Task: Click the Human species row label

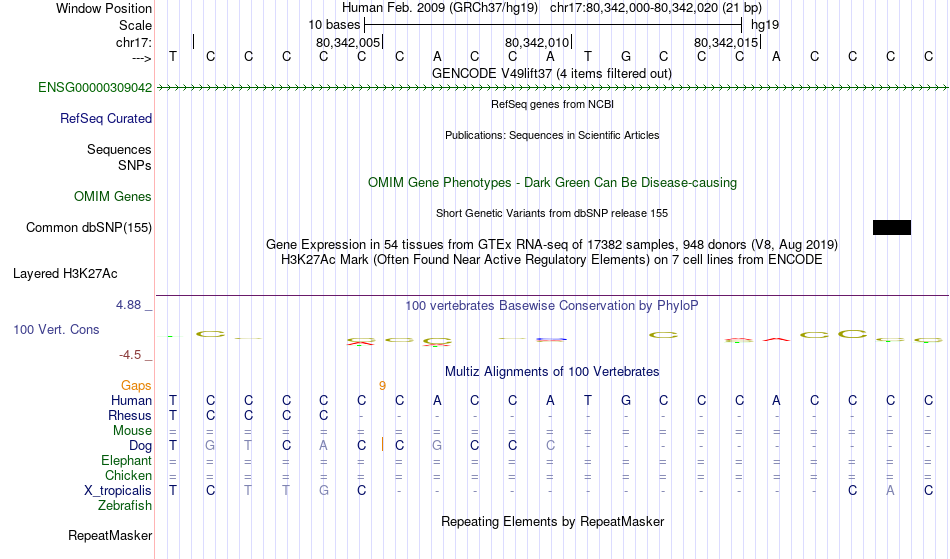Action: (x=131, y=401)
